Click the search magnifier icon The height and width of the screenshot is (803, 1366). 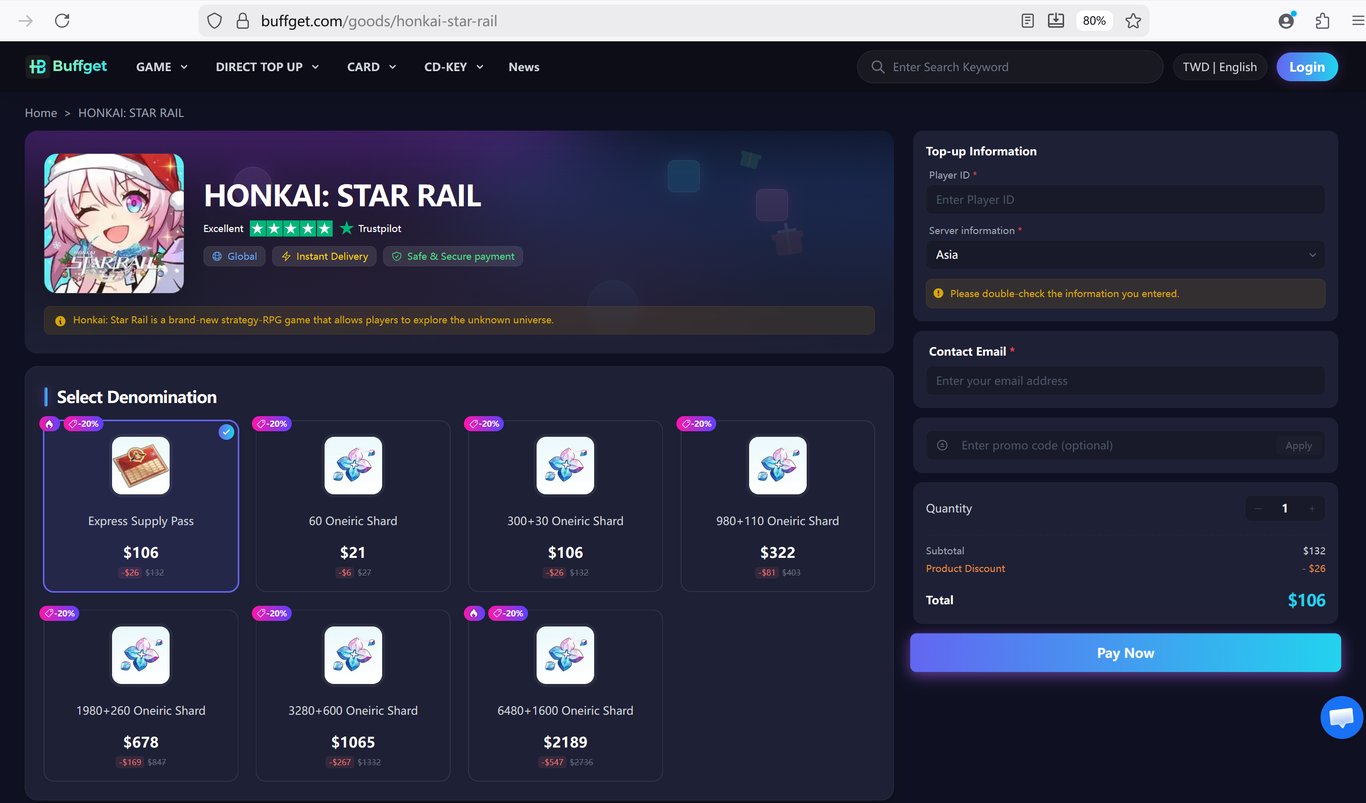tap(878, 67)
